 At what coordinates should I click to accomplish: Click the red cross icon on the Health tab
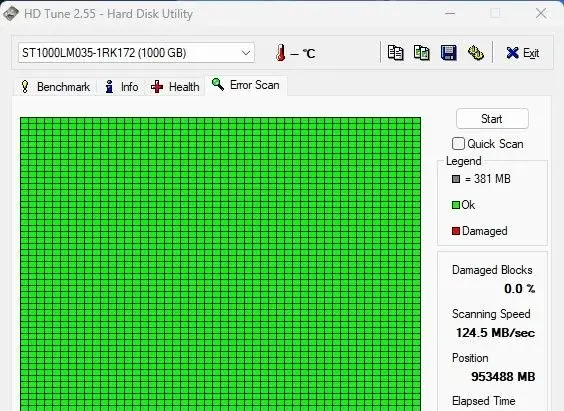tap(157, 87)
